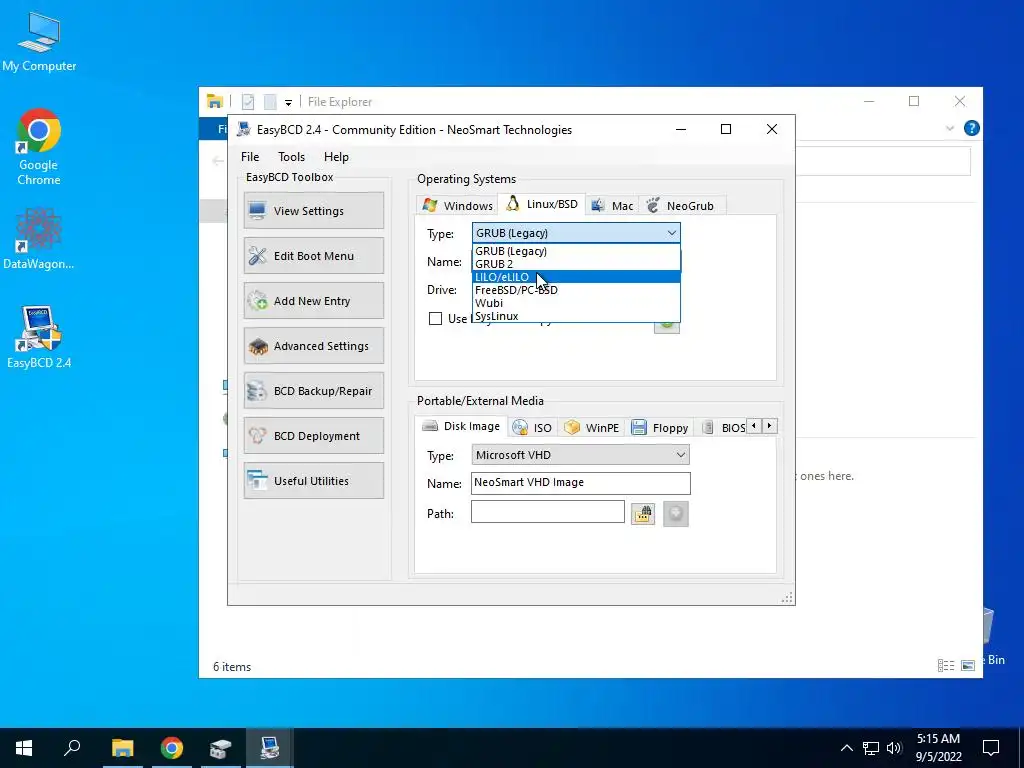
Task: Switch to the Windows operating system tab
Action: tap(457, 205)
